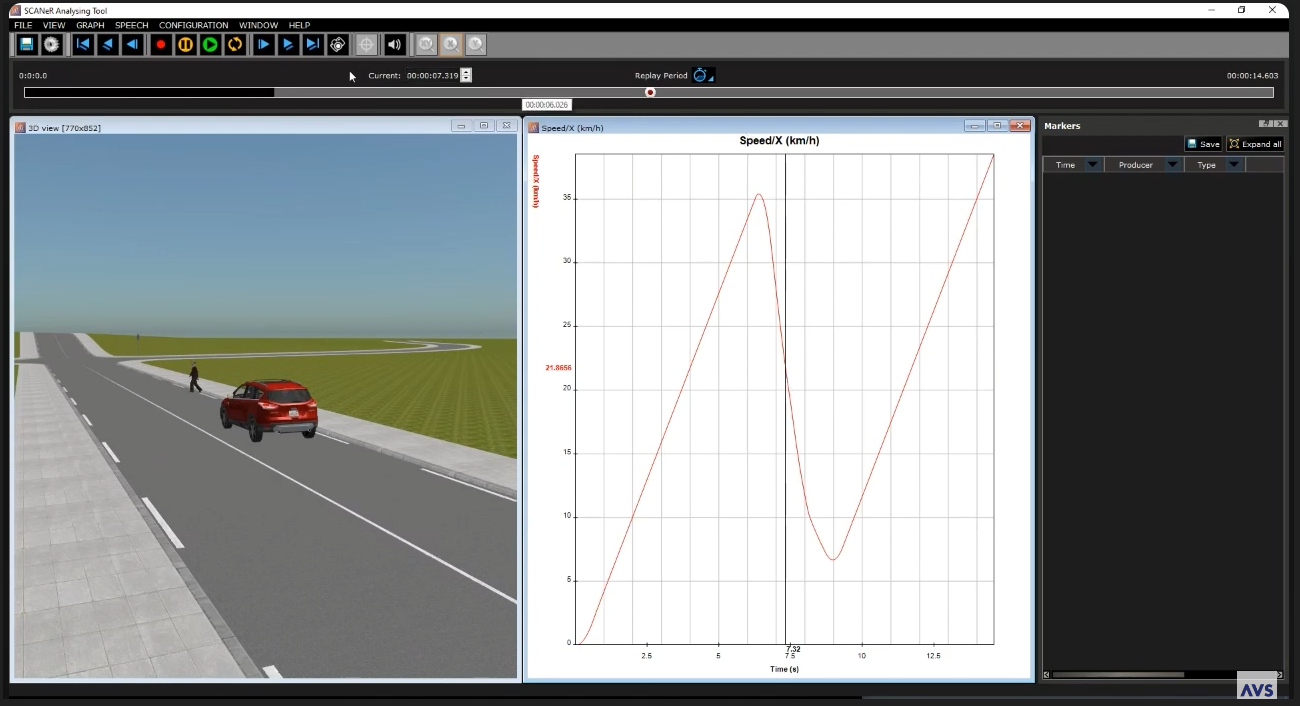1300x706 pixels.
Task: Click the XY zoom magnifier icon
Action: pyautogui.click(x=427, y=45)
